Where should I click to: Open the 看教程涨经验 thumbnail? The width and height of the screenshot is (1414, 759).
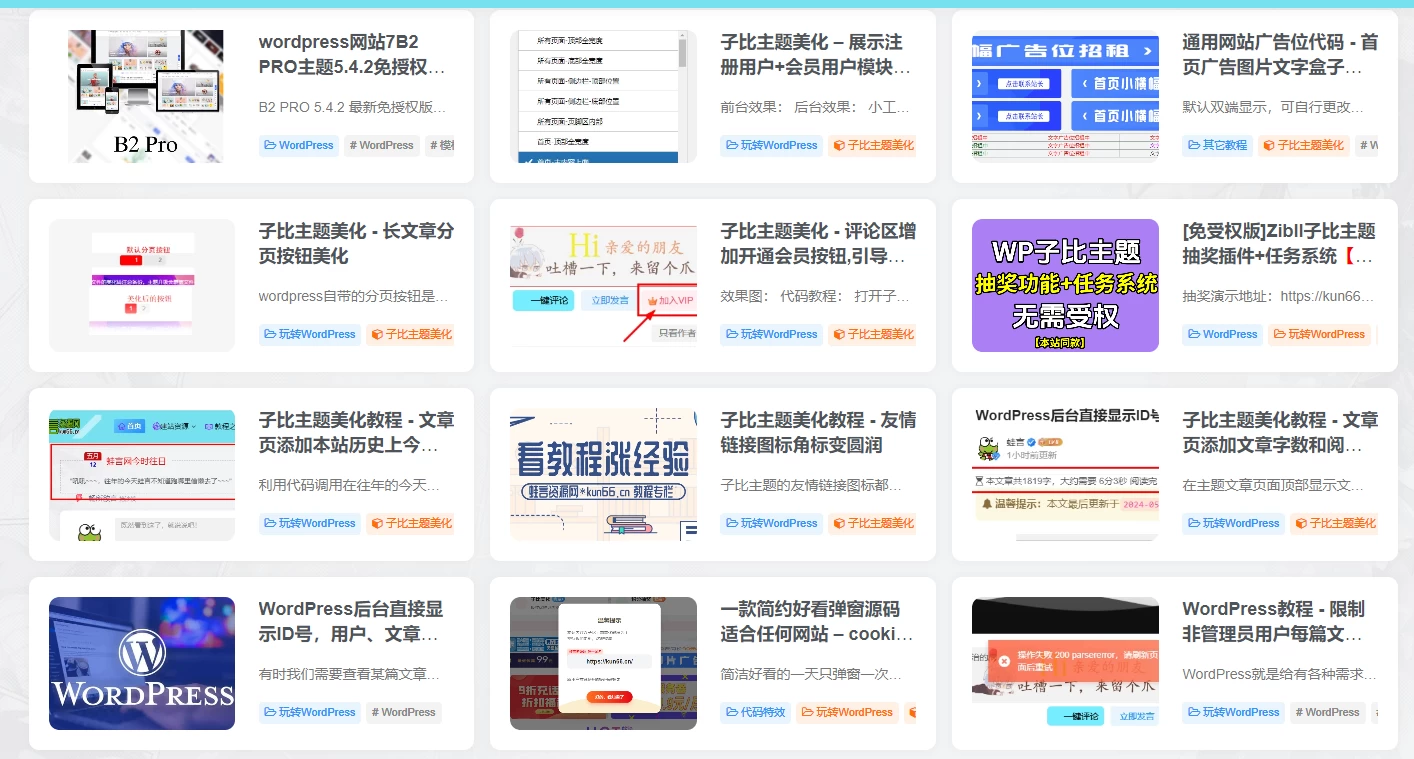pos(603,474)
